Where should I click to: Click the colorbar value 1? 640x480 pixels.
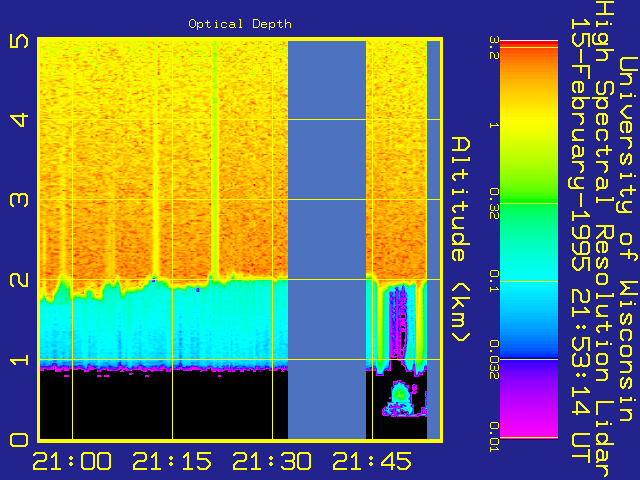[493, 125]
